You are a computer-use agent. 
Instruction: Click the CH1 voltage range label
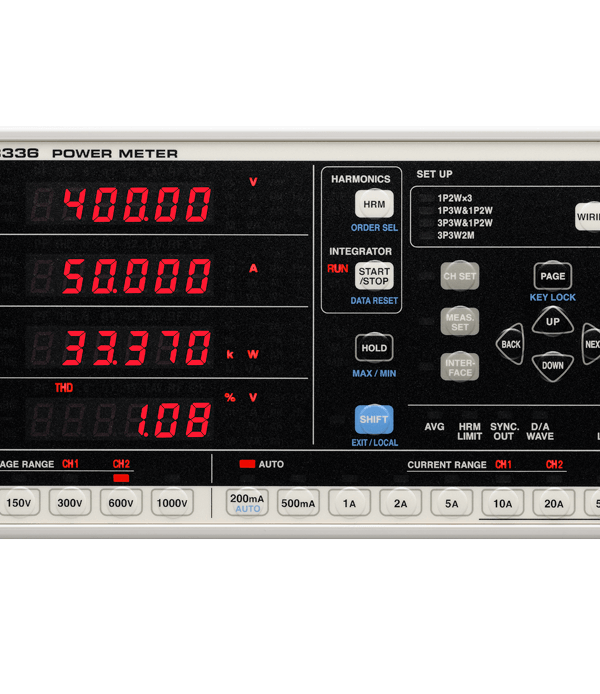(70, 464)
